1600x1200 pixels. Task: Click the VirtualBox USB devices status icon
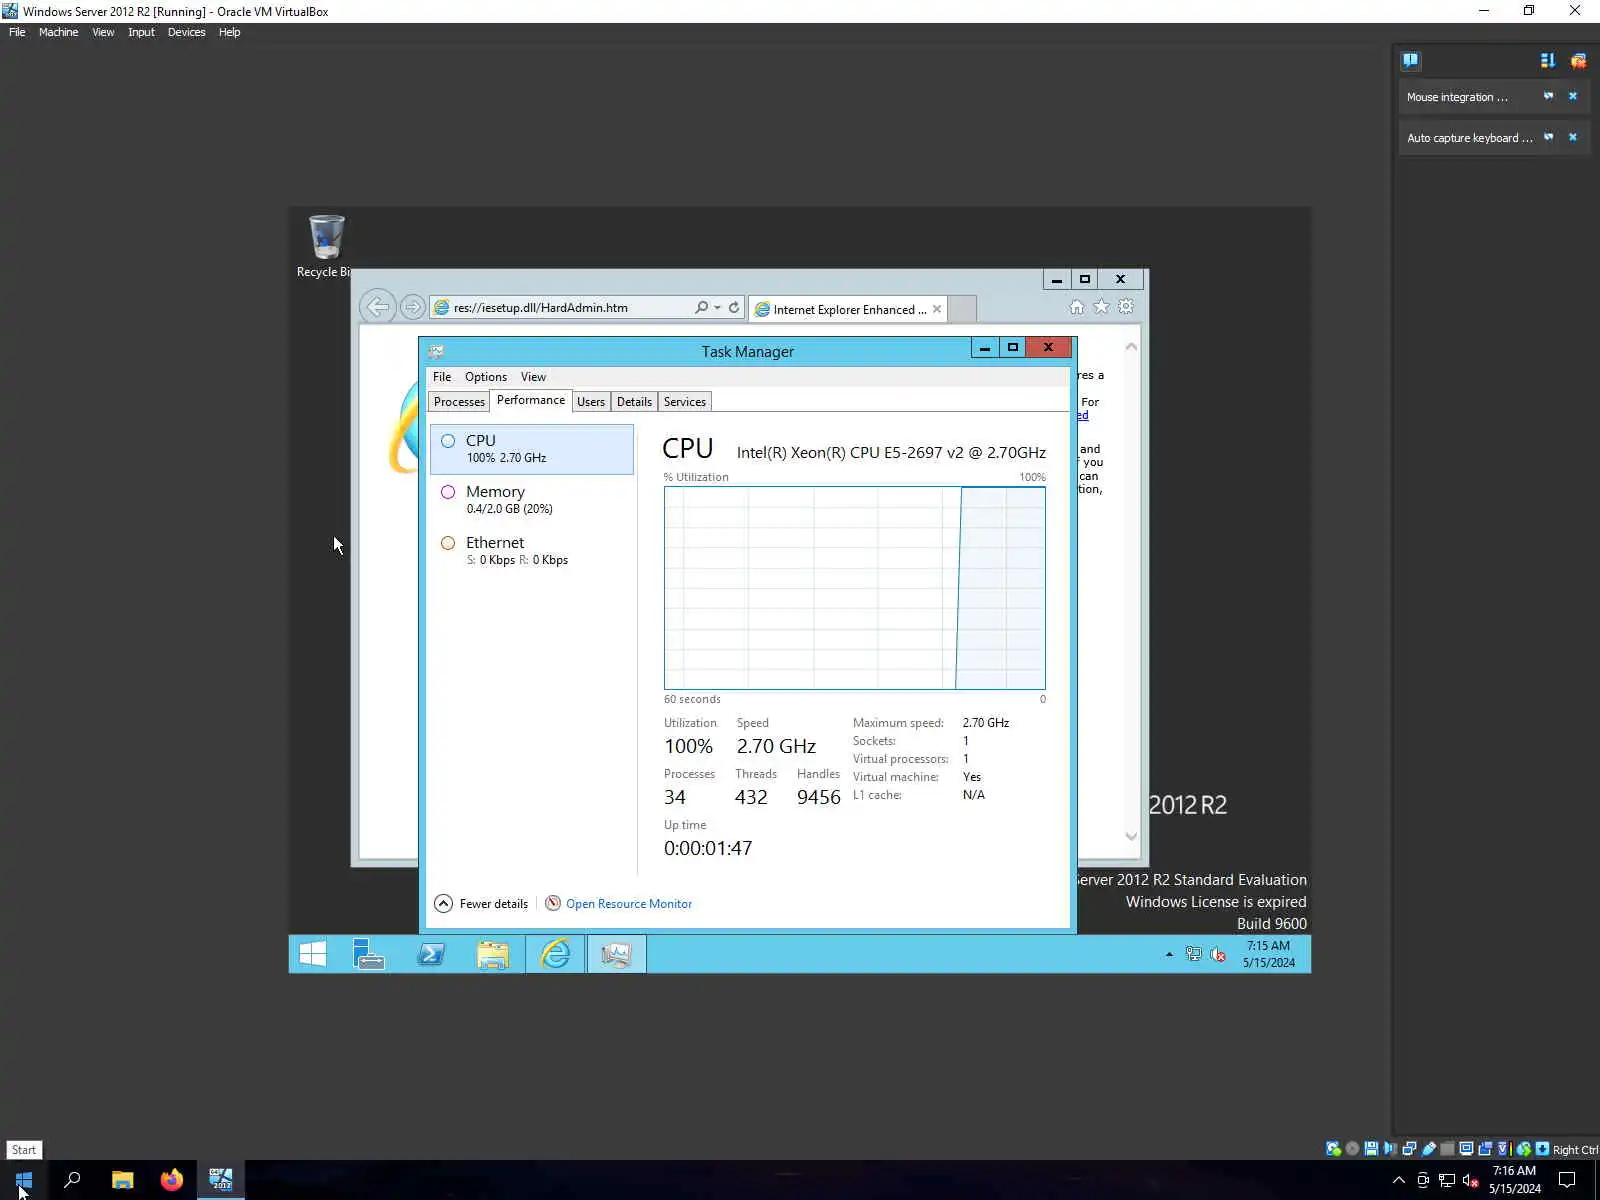pos(1429,1149)
